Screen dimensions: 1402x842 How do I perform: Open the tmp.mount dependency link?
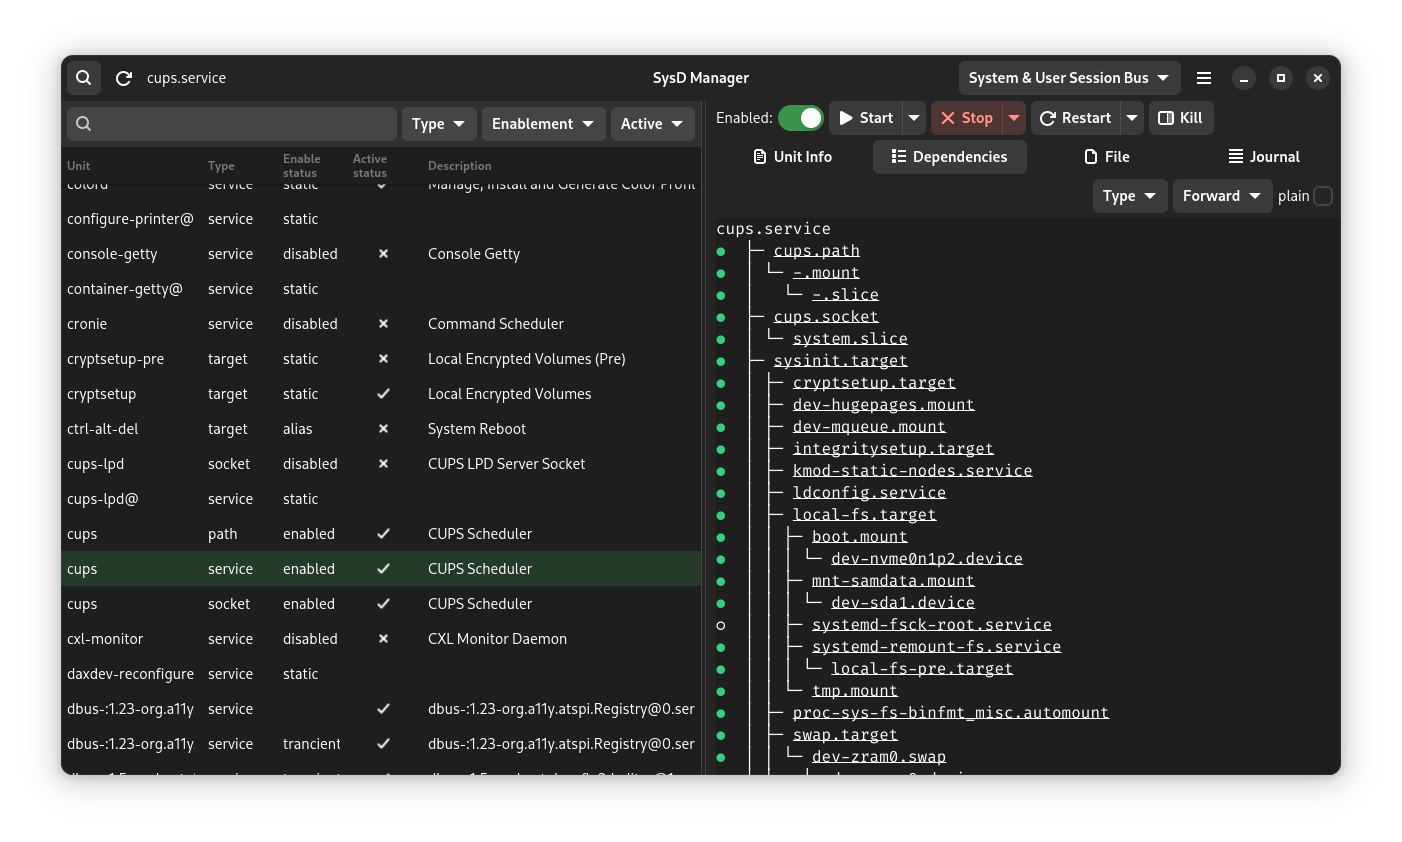click(855, 691)
